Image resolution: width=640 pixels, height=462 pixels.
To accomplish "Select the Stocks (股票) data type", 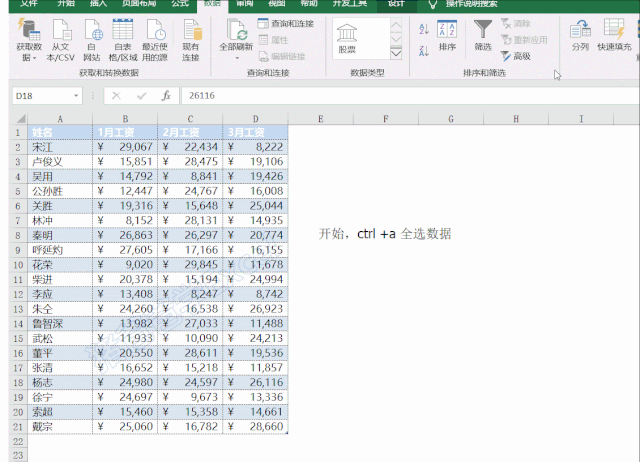I will click(347, 39).
